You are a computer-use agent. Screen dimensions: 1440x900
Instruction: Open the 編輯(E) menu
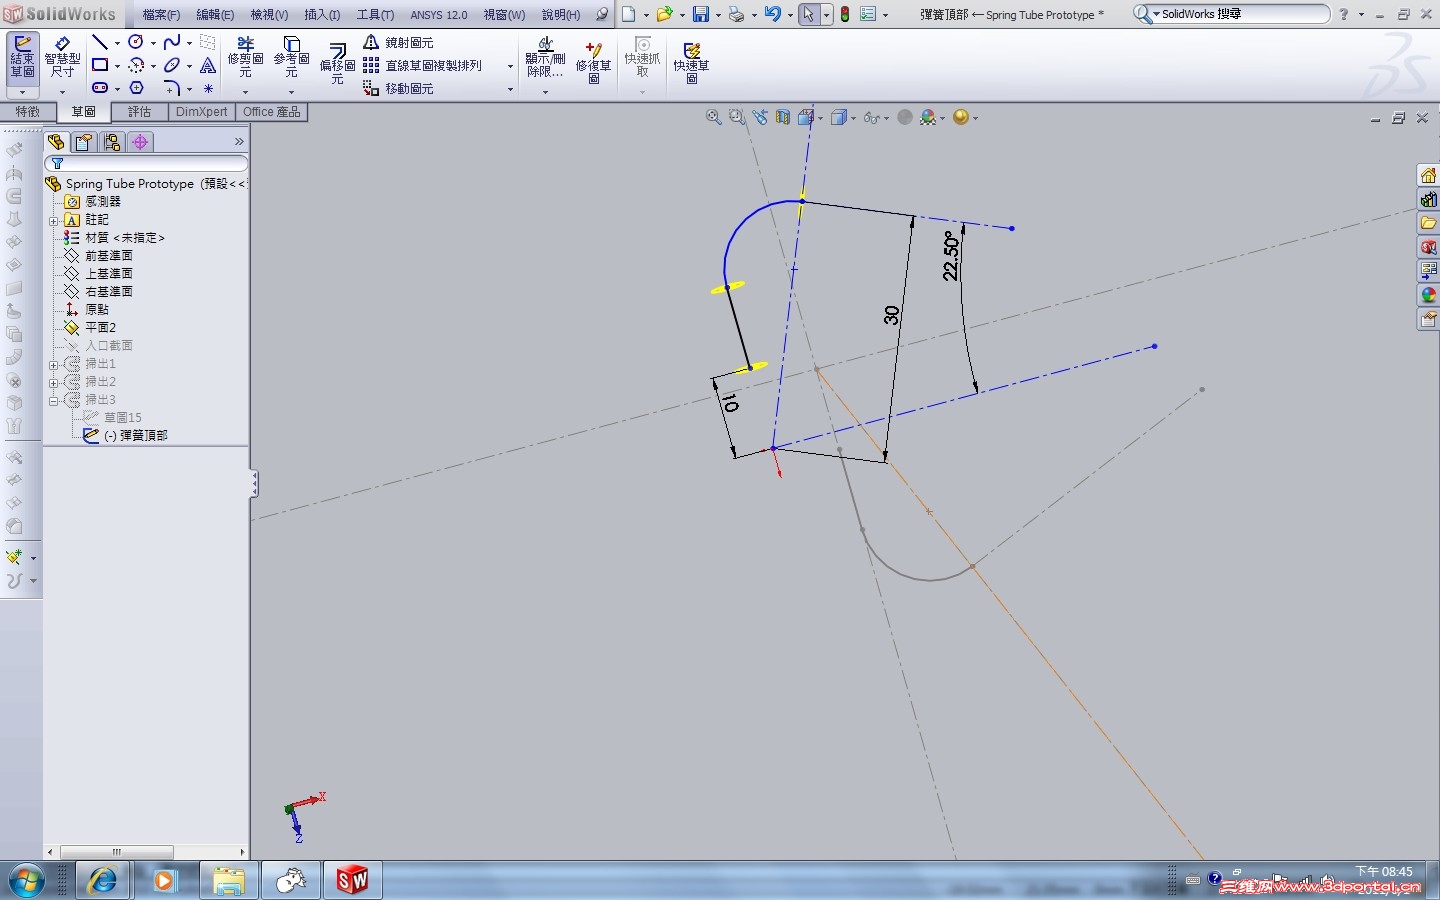(215, 15)
